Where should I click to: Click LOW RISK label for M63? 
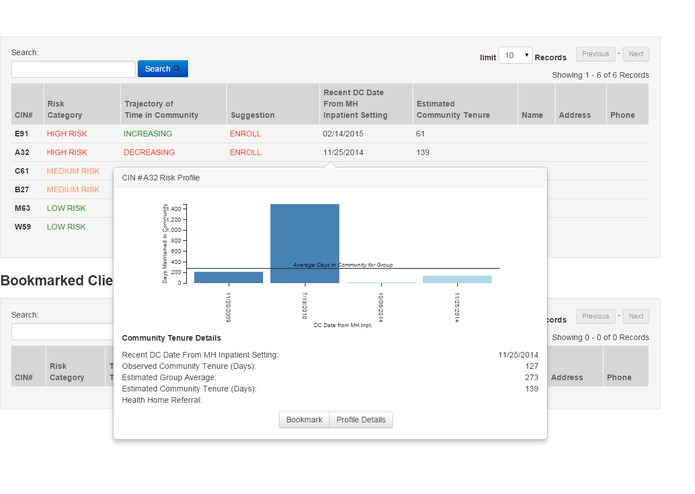click(66, 208)
